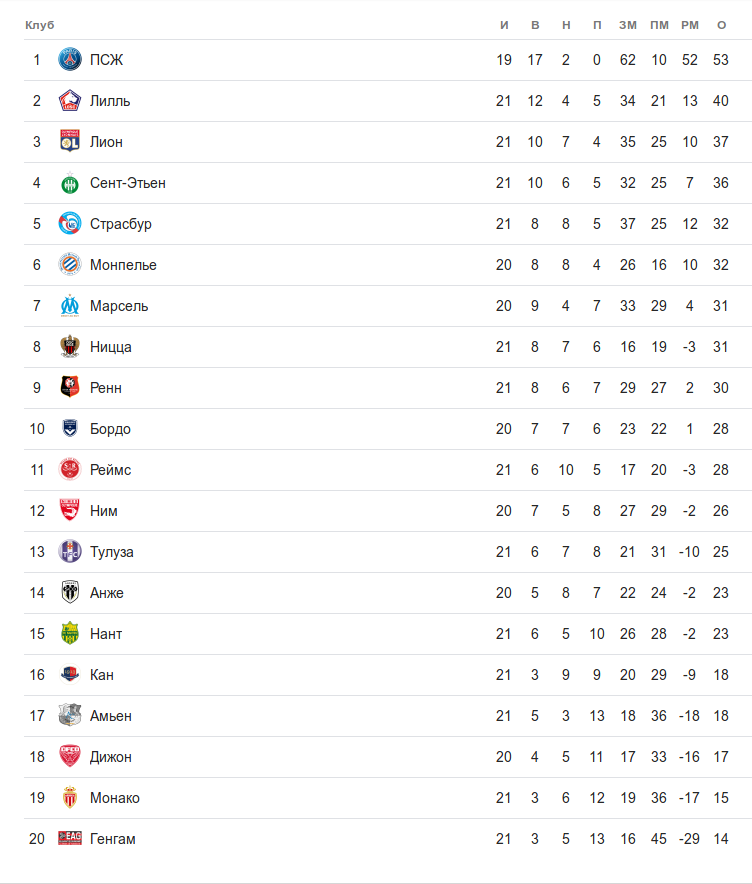
Task: Click the Monaco club crest
Action: [x=69, y=798]
